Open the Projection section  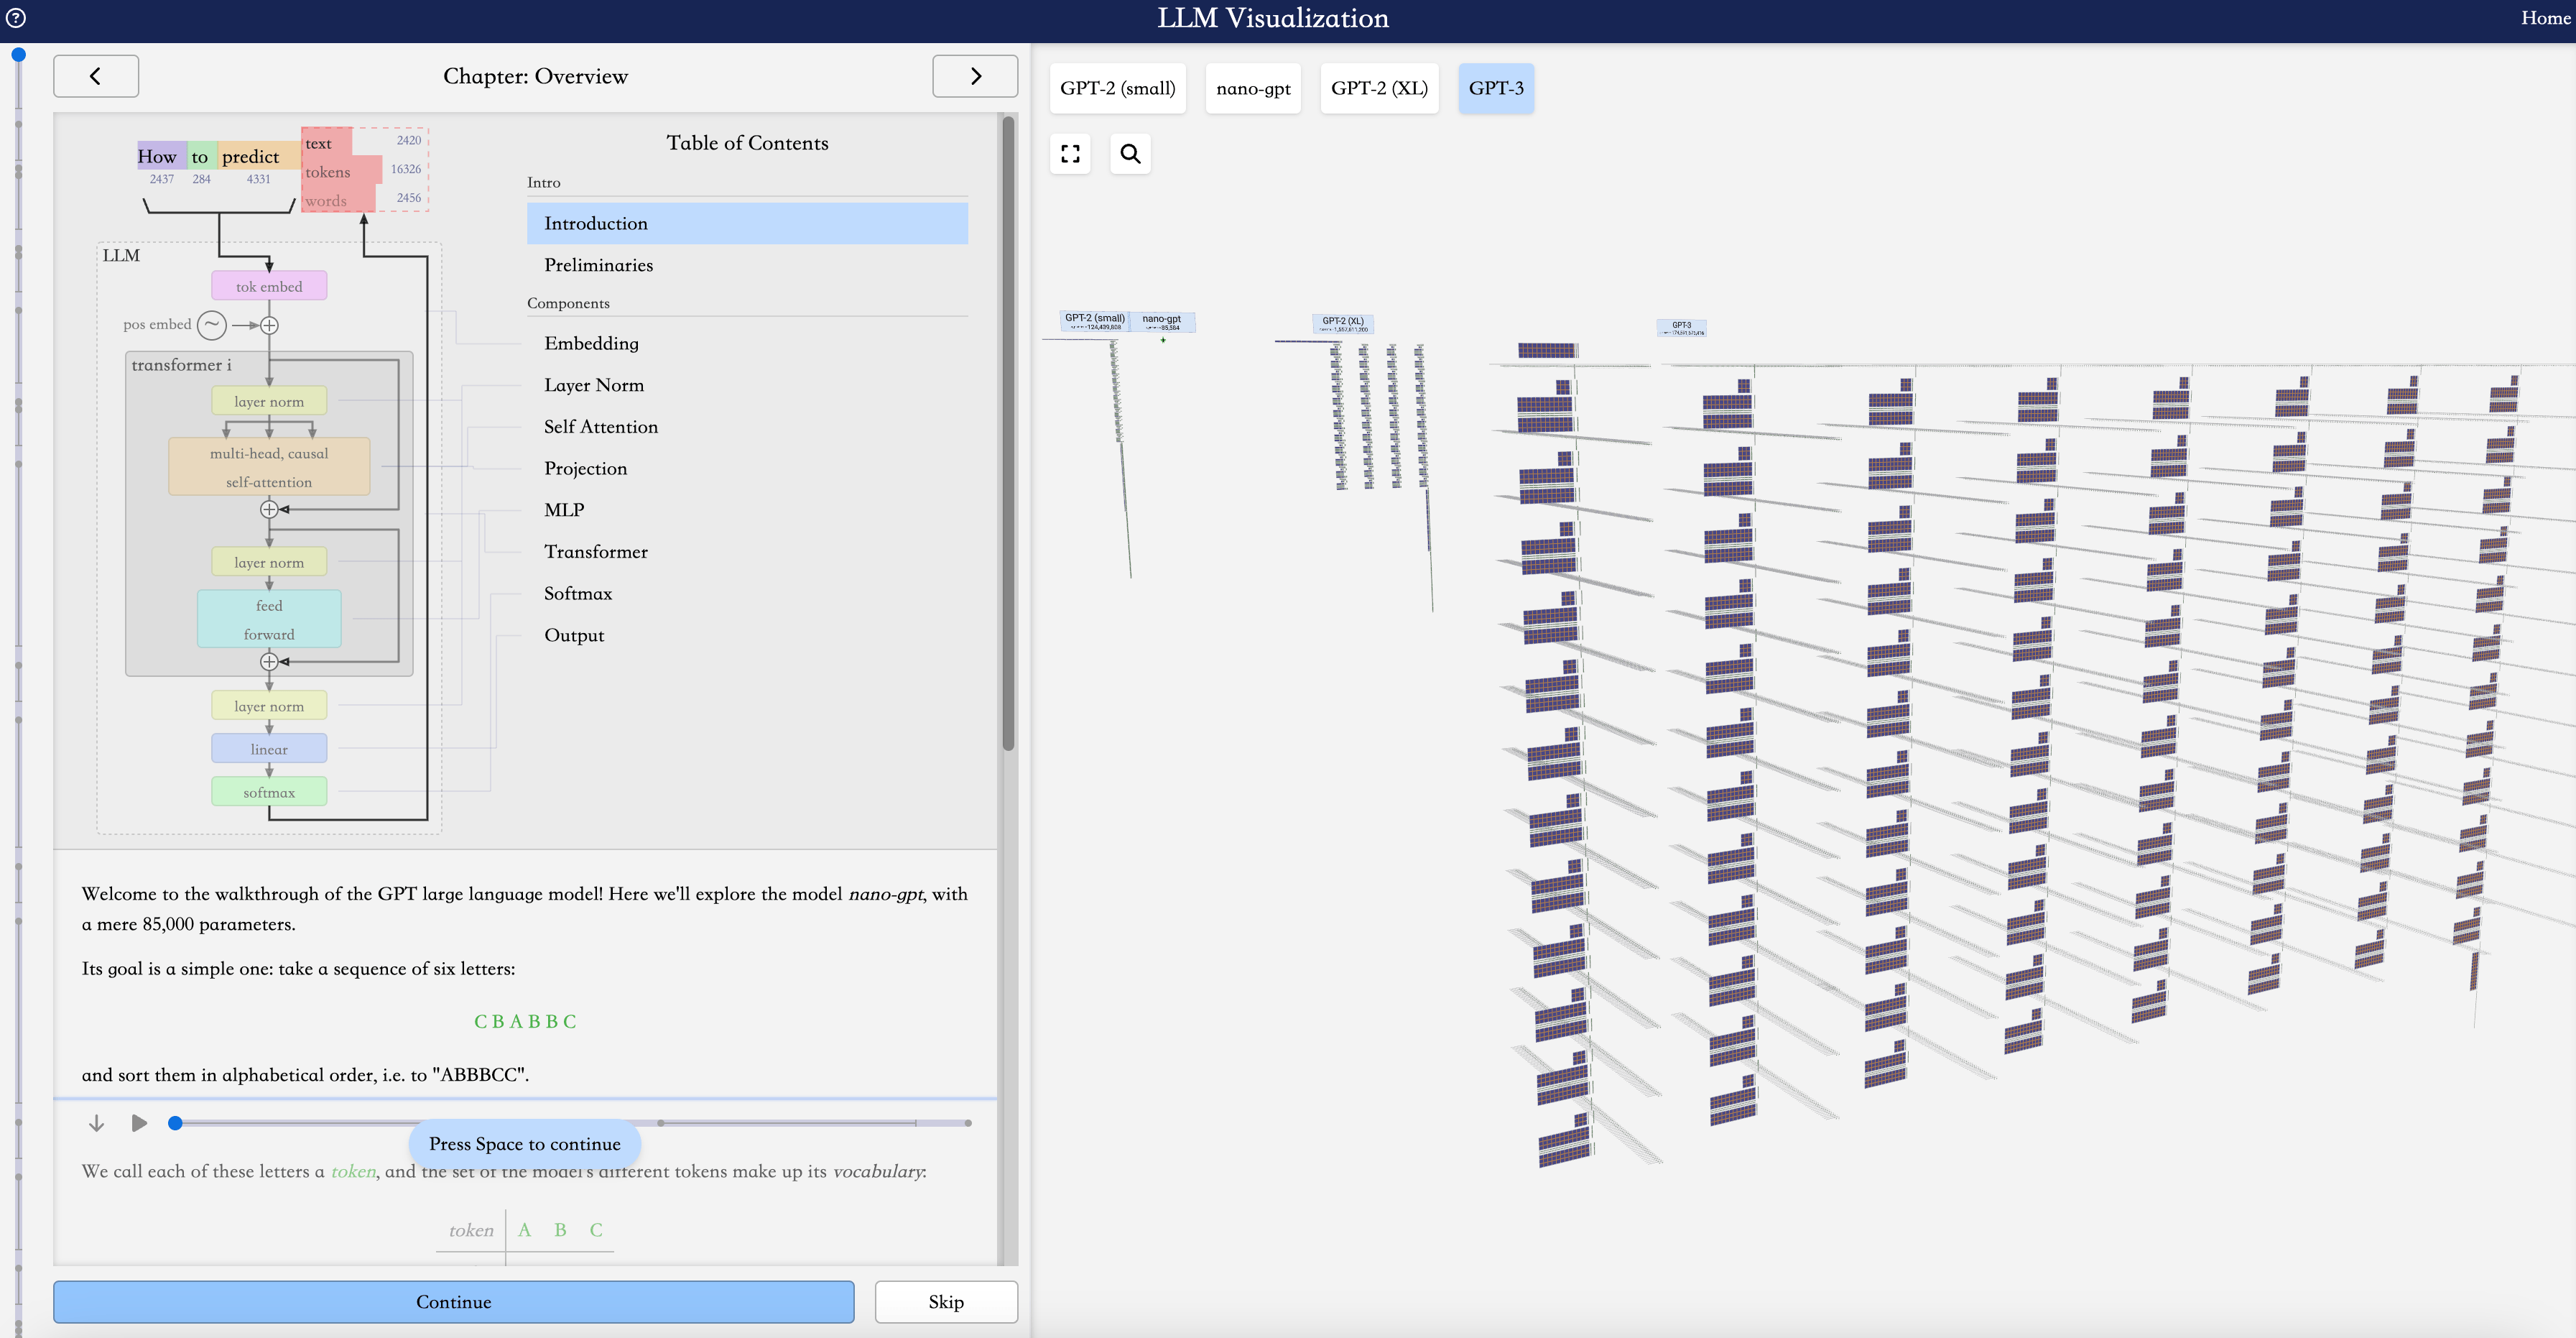point(747,468)
